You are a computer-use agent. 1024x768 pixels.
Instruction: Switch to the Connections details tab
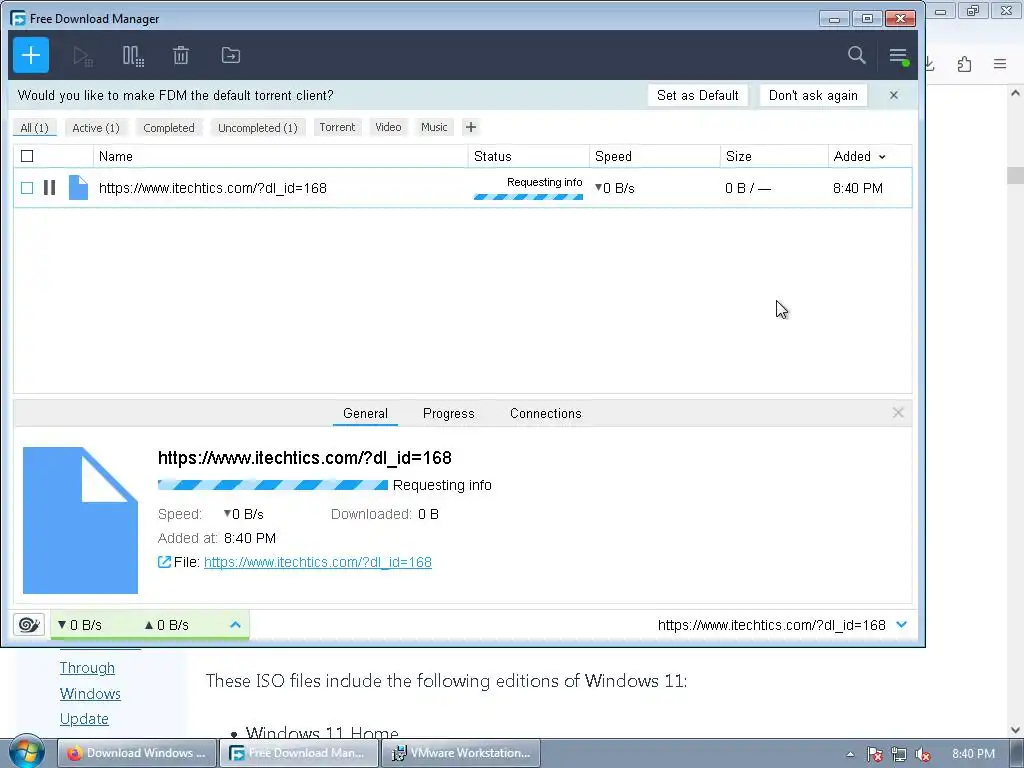pos(546,413)
